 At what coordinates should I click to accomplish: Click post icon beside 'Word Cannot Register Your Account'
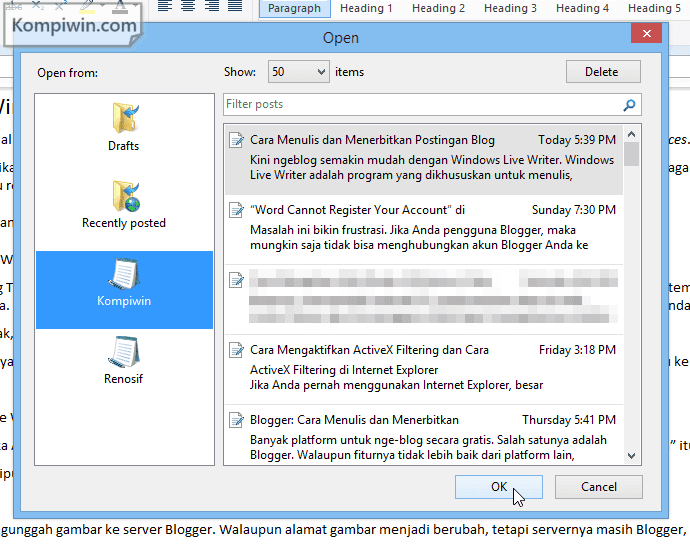click(236, 210)
